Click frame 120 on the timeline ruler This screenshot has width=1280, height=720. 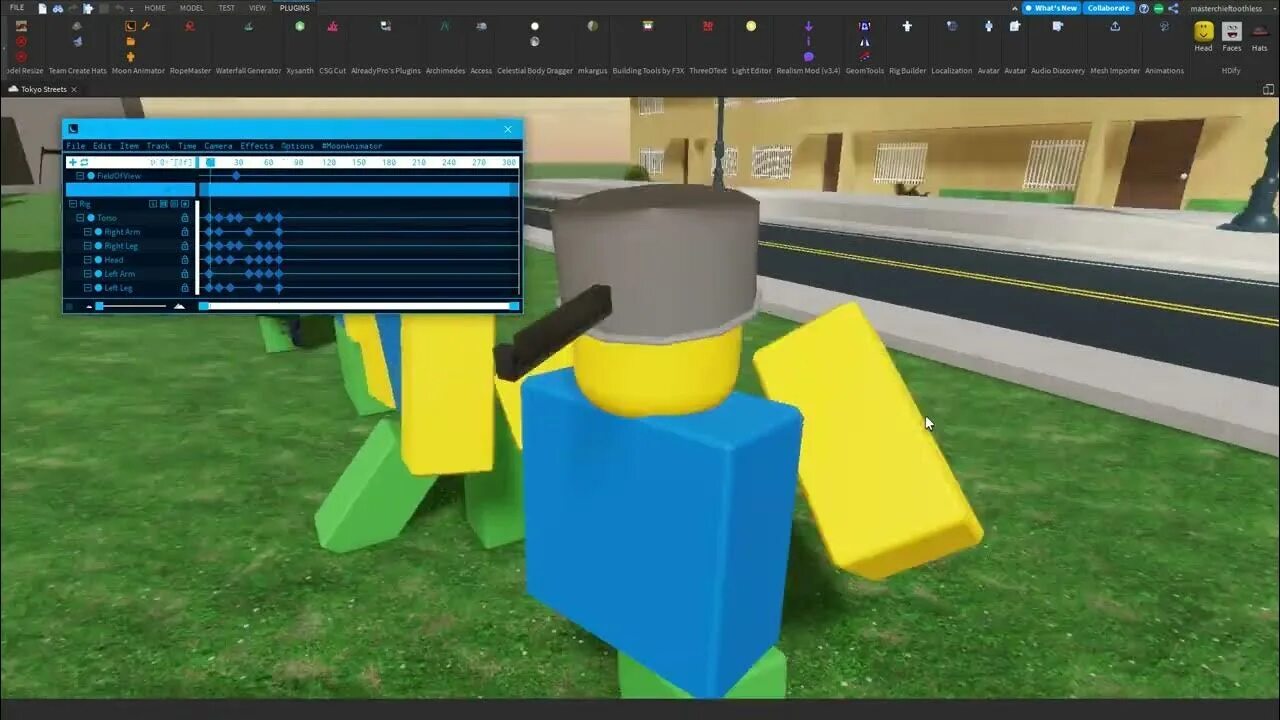pyautogui.click(x=328, y=162)
